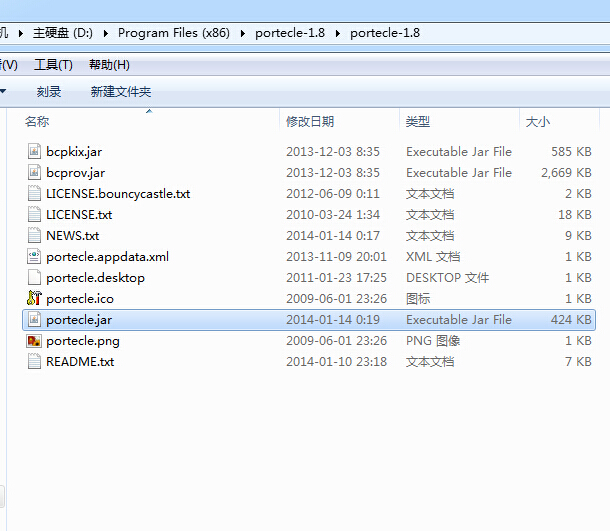Viewport: 610px width, 531px height.
Task: Click the date 2012-06-09 0:11
Action: tap(333, 194)
